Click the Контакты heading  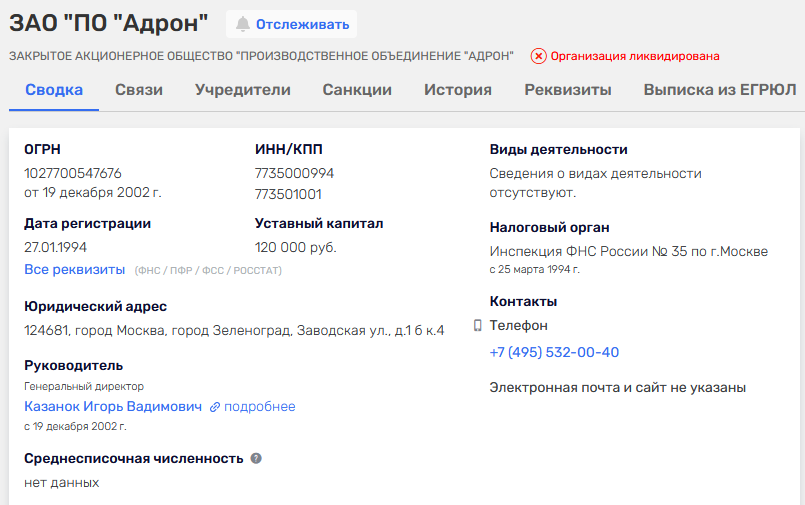tap(523, 301)
